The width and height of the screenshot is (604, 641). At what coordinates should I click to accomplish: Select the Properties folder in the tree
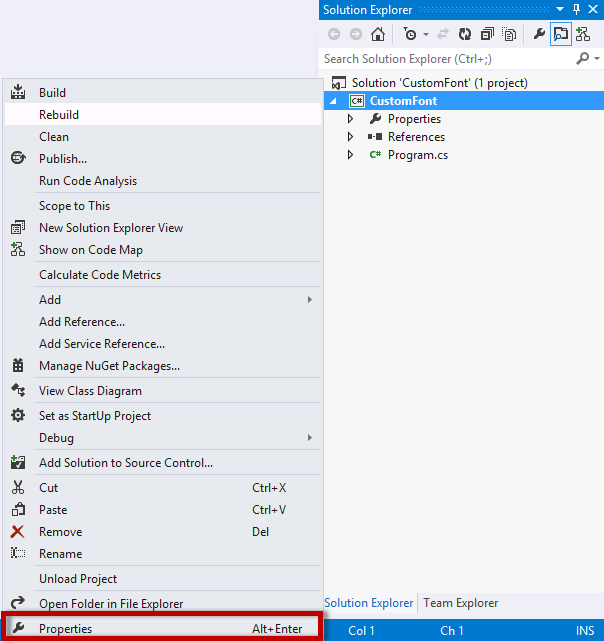414,119
